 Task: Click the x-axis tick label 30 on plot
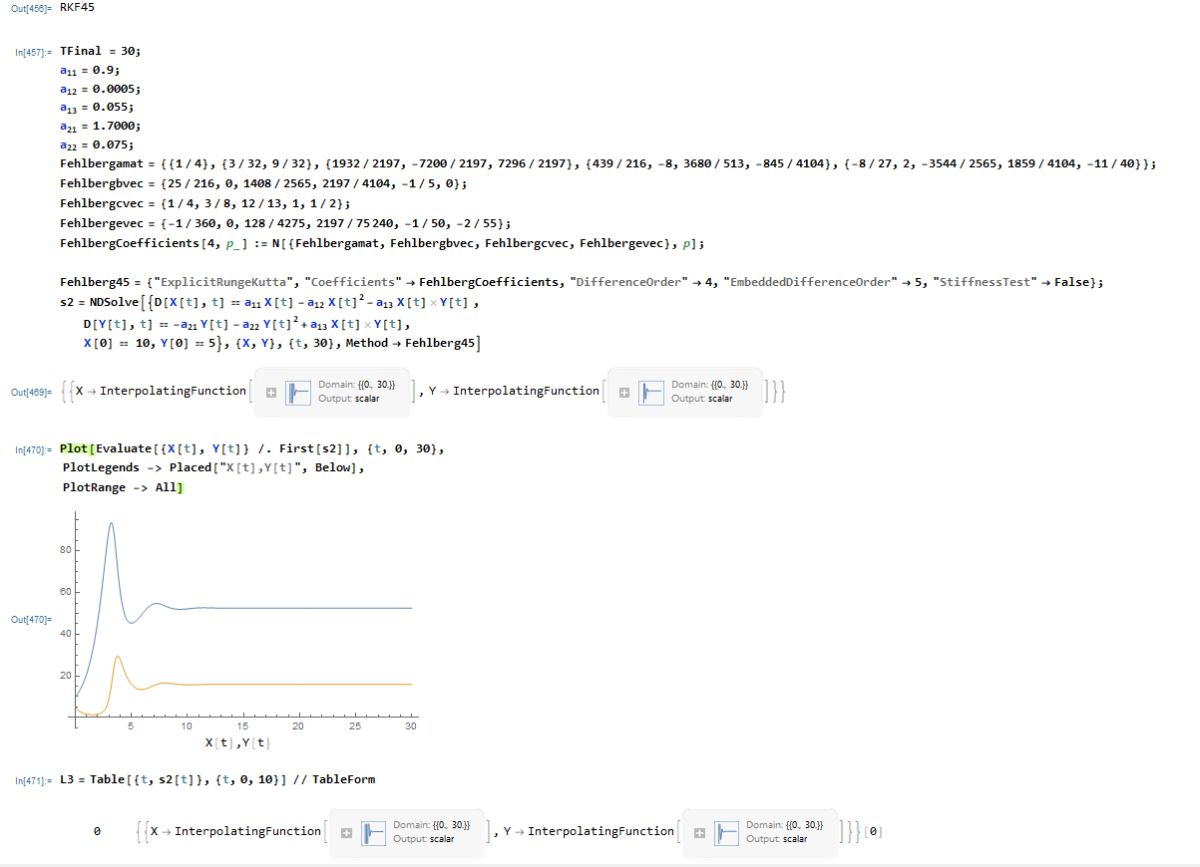coord(411,727)
